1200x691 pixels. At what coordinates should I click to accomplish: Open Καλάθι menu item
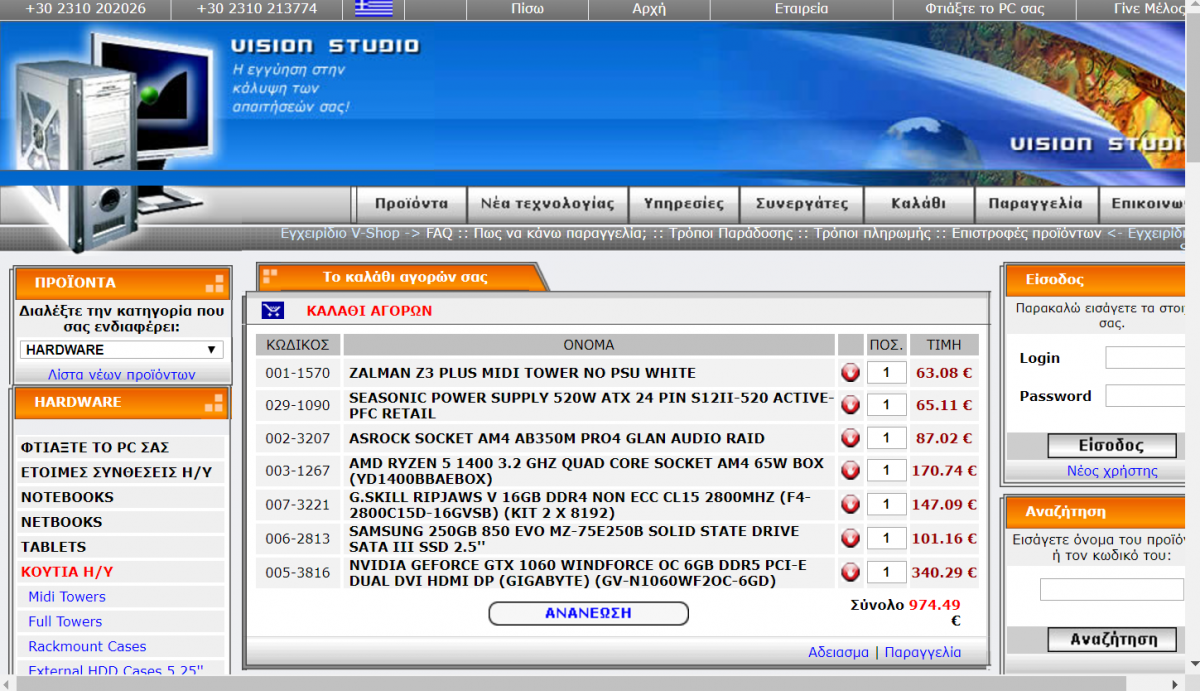(918, 204)
